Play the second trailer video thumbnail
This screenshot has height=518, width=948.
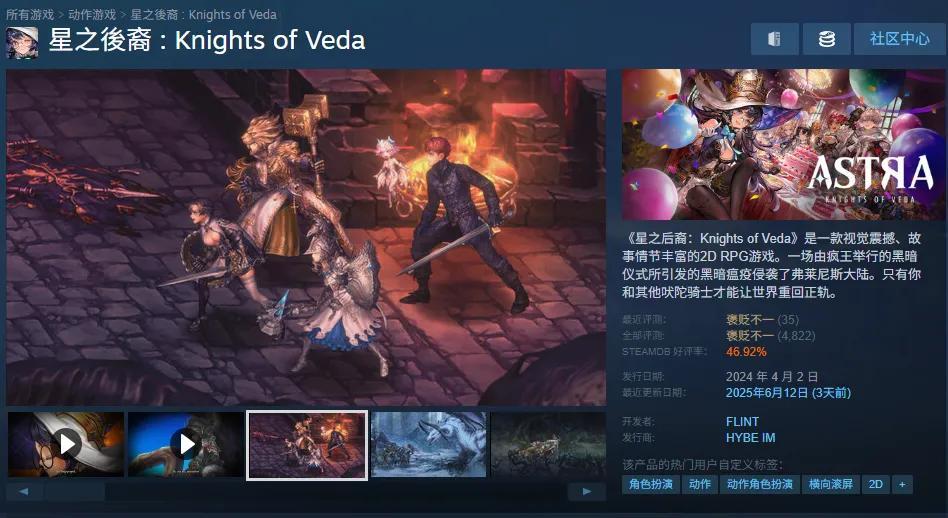pyautogui.click(x=186, y=444)
